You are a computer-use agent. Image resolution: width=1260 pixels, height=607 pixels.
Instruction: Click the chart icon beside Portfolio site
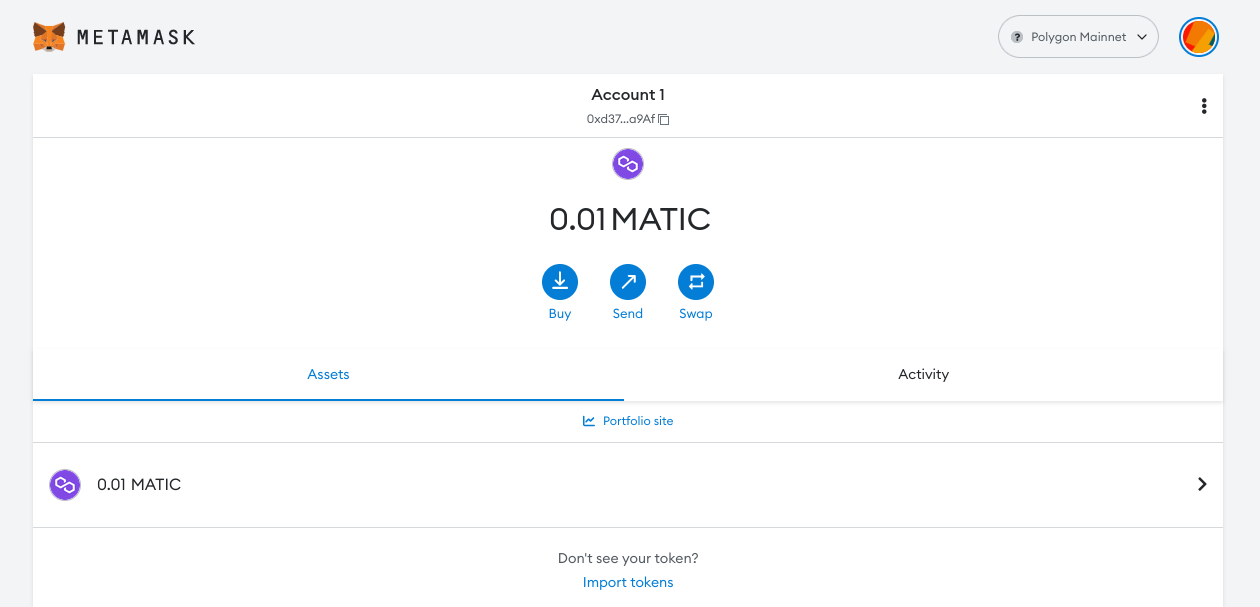tap(589, 421)
